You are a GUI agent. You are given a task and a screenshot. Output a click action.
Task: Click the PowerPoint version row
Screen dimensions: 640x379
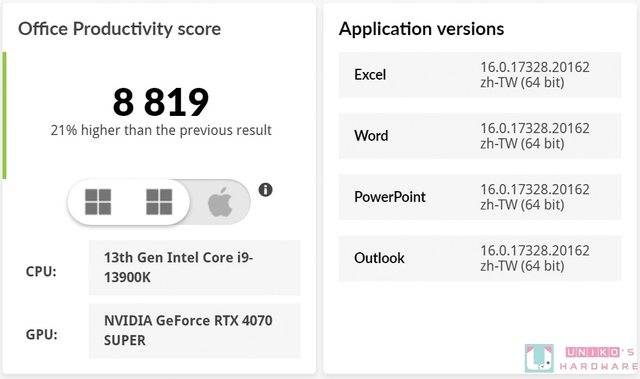480,197
